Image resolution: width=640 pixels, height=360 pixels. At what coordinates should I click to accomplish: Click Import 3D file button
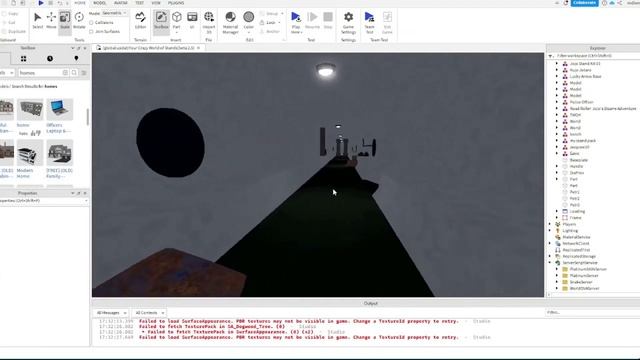209,22
